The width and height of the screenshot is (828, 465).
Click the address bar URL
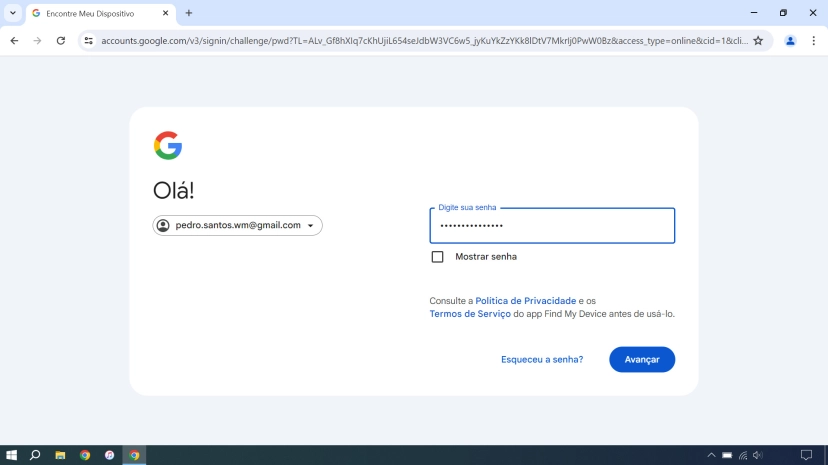tap(424, 41)
